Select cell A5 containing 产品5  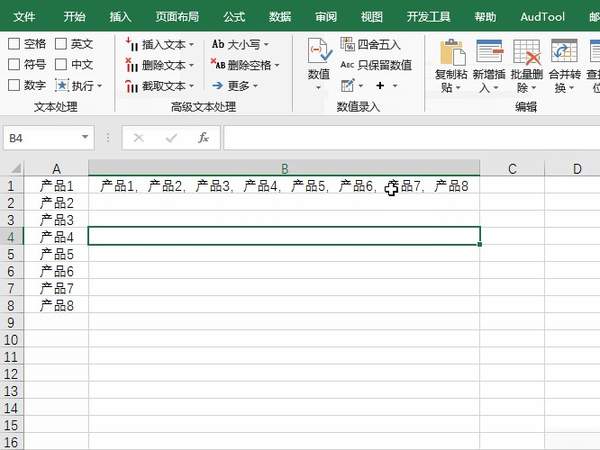pyautogui.click(x=57, y=254)
